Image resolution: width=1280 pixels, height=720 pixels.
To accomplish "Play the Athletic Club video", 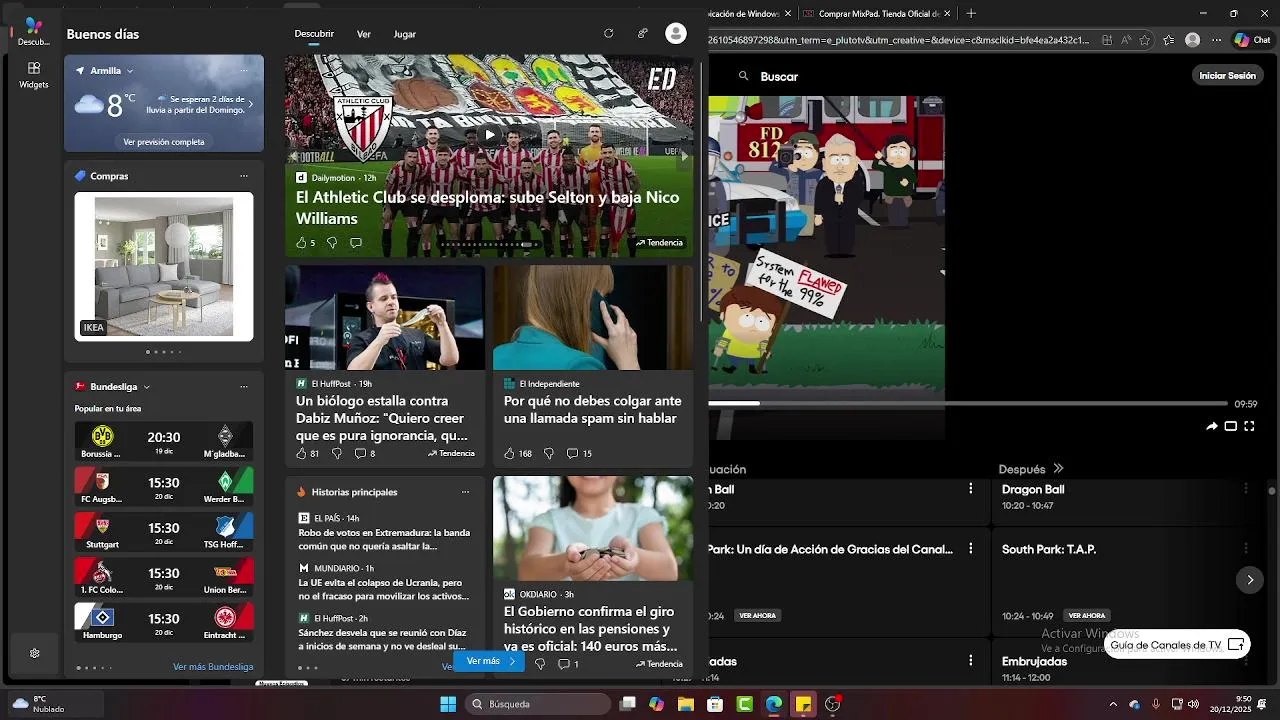I will tap(489, 134).
